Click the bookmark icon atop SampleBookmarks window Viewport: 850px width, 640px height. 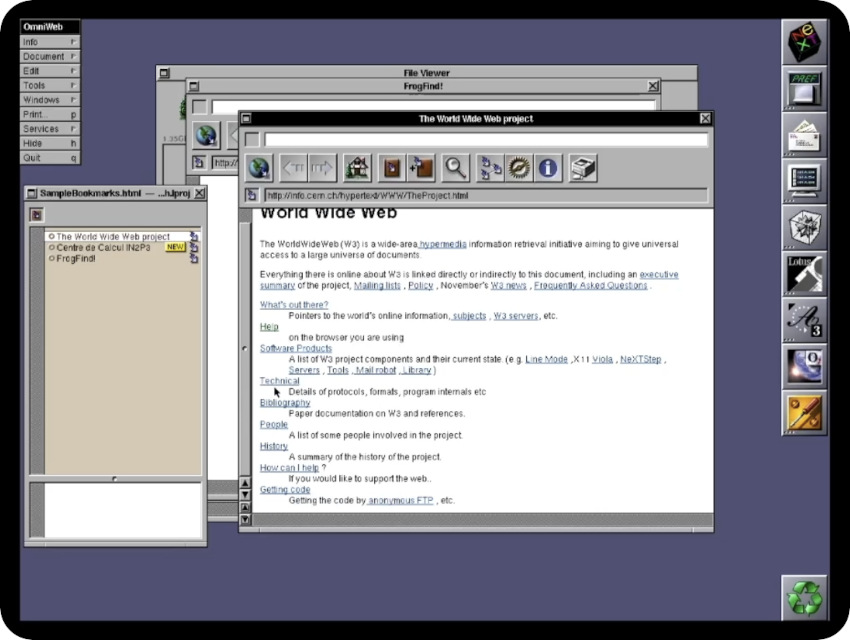point(36,215)
